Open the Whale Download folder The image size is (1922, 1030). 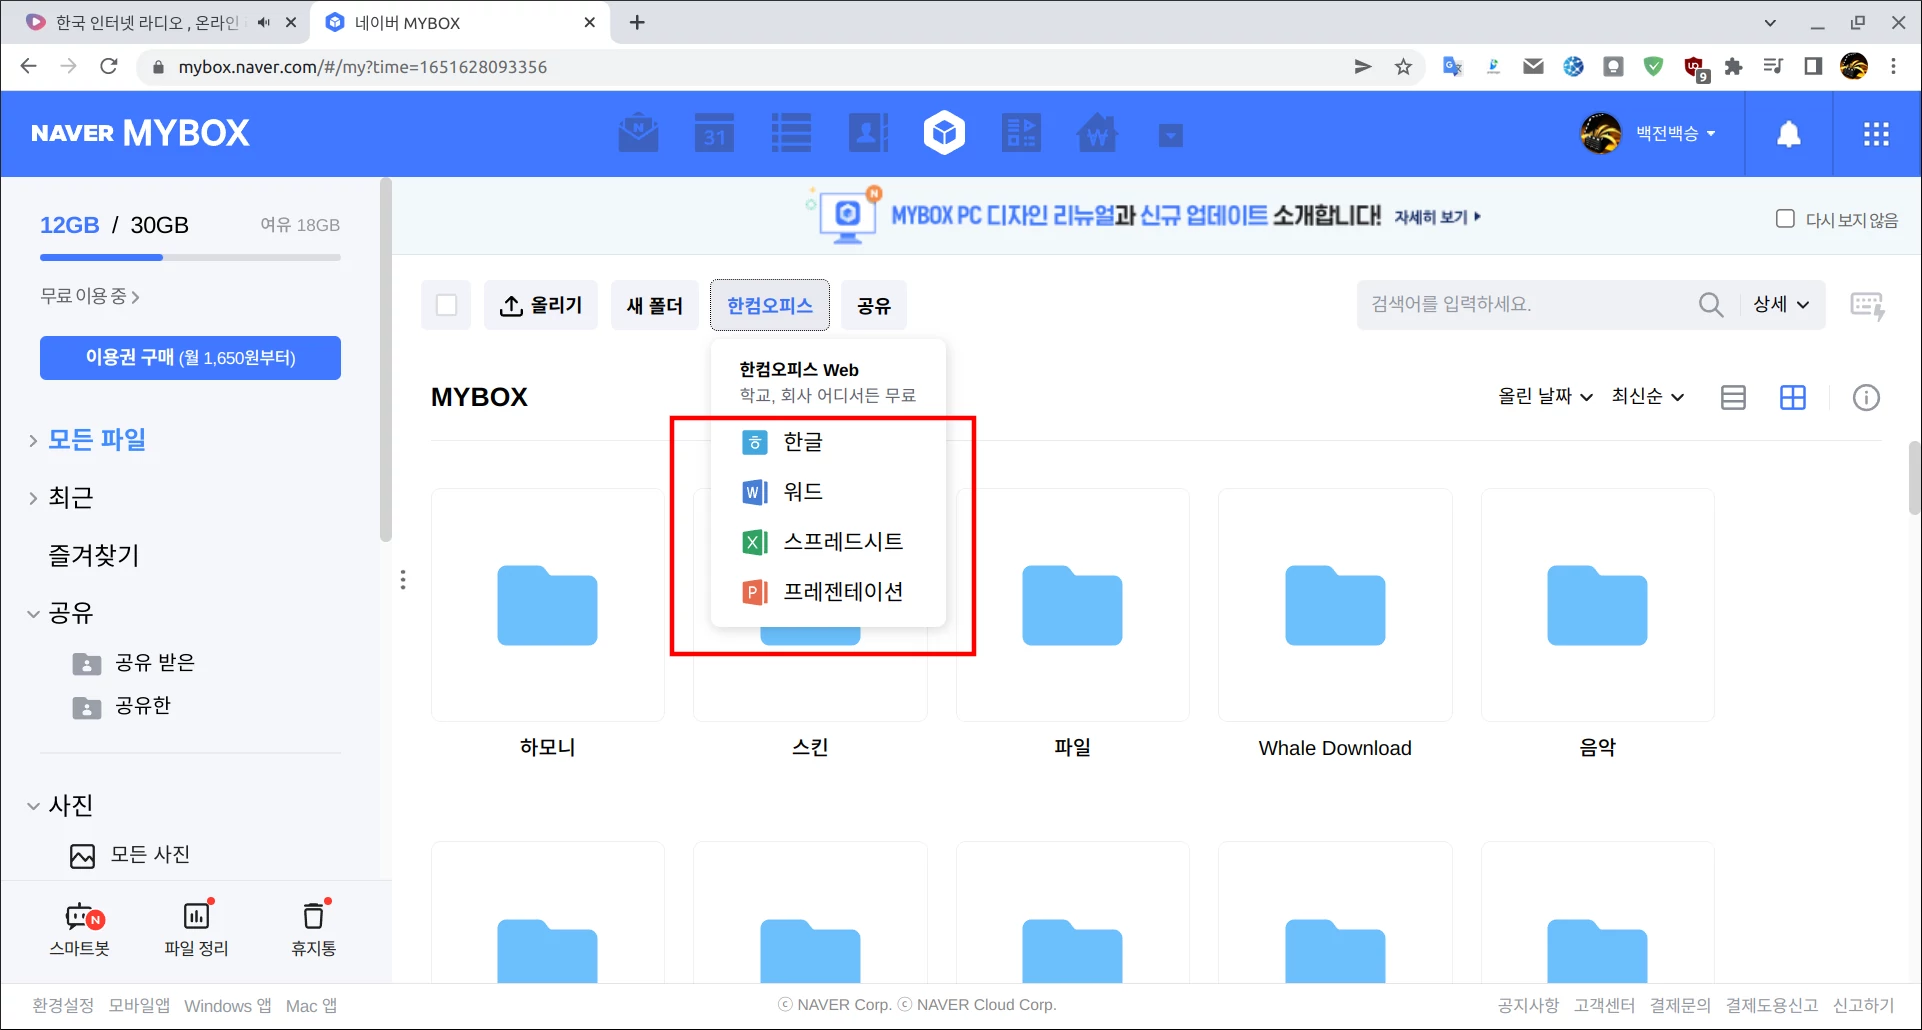[1335, 605]
